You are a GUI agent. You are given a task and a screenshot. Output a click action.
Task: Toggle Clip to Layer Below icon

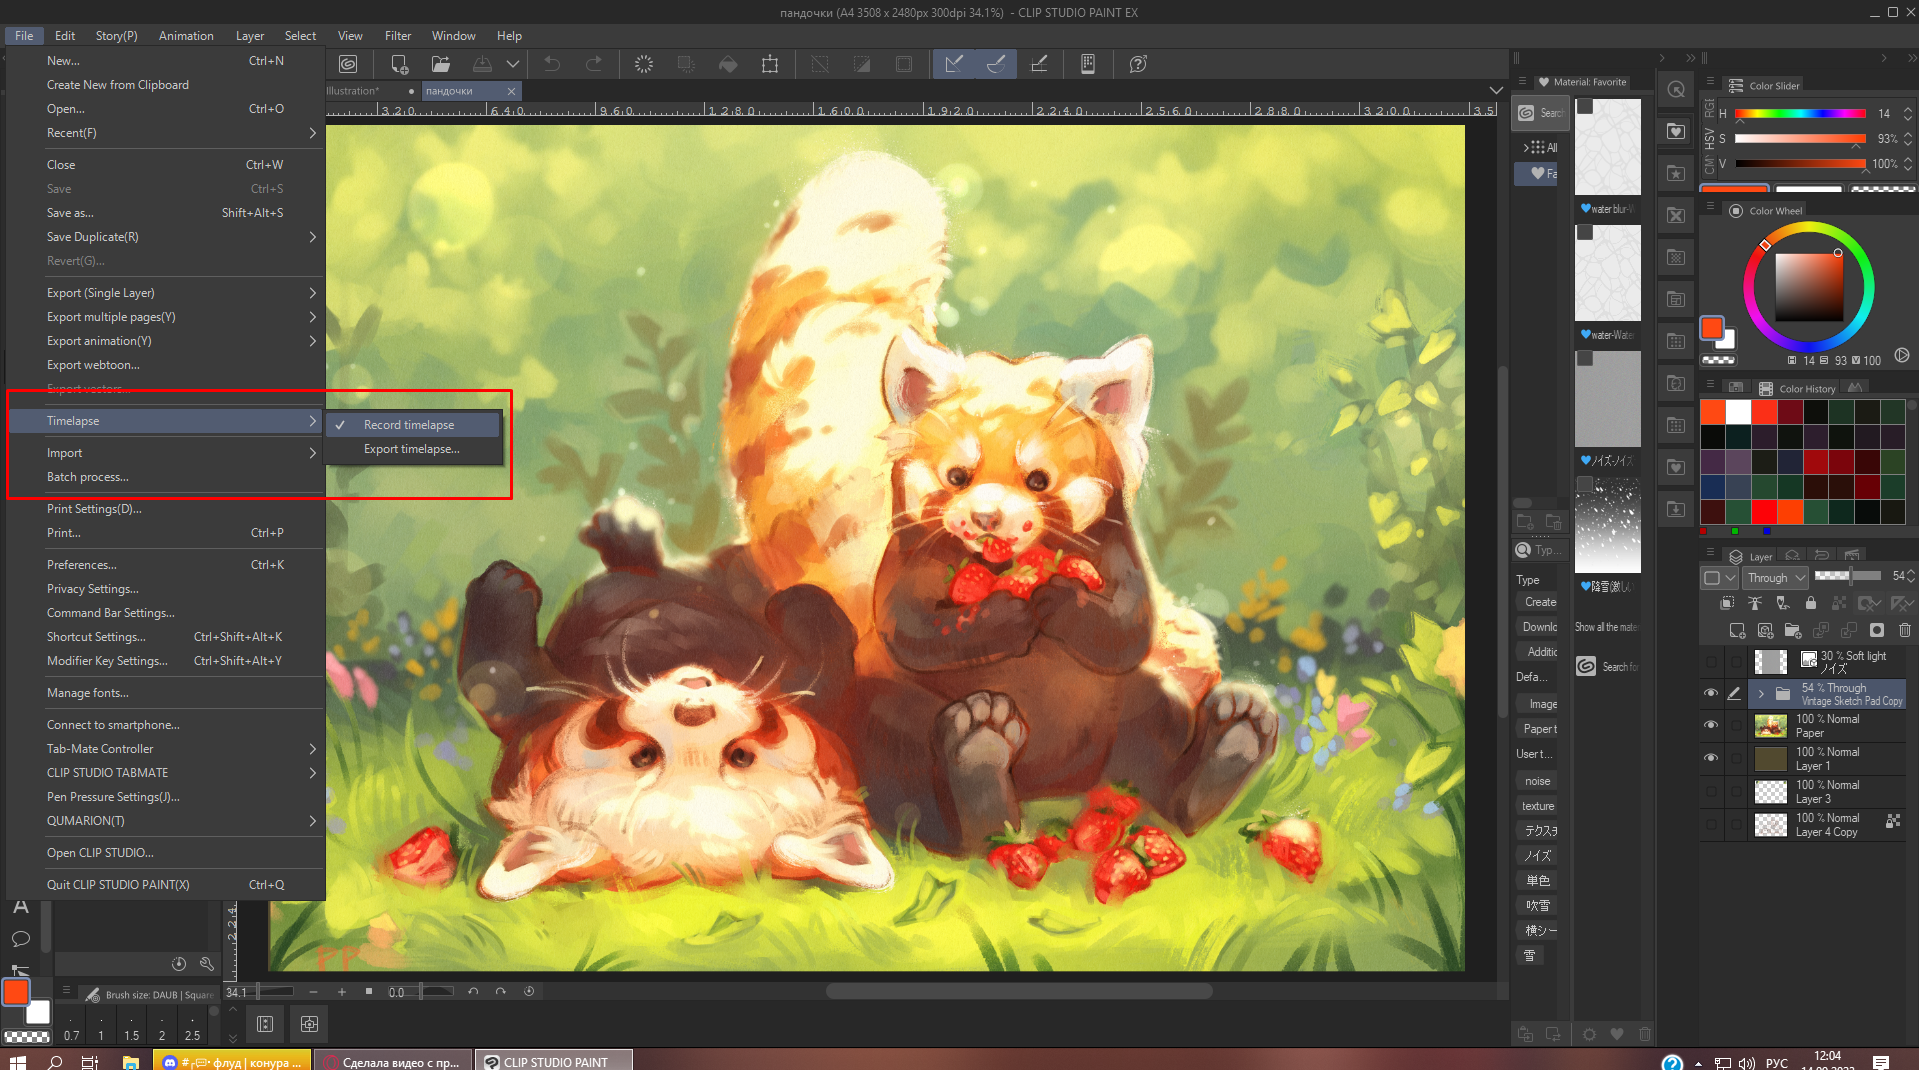1727,603
